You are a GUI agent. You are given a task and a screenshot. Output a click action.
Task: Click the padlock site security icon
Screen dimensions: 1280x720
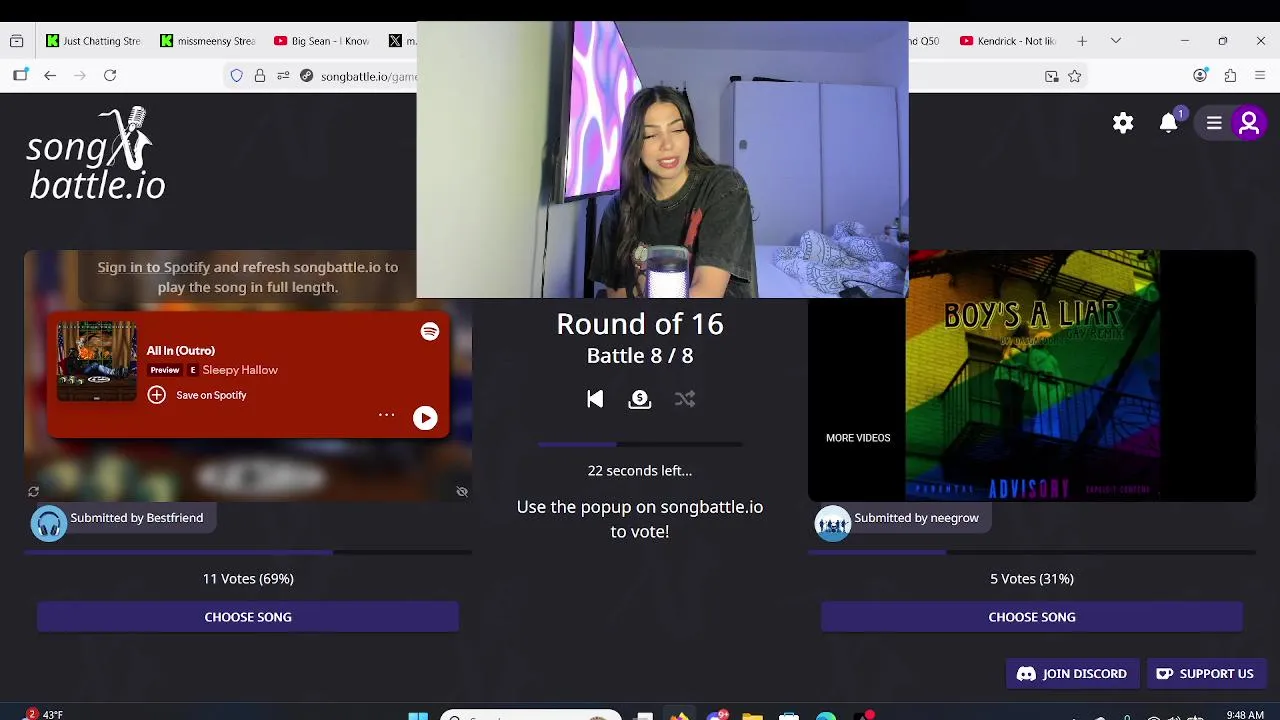[x=260, y=76]
